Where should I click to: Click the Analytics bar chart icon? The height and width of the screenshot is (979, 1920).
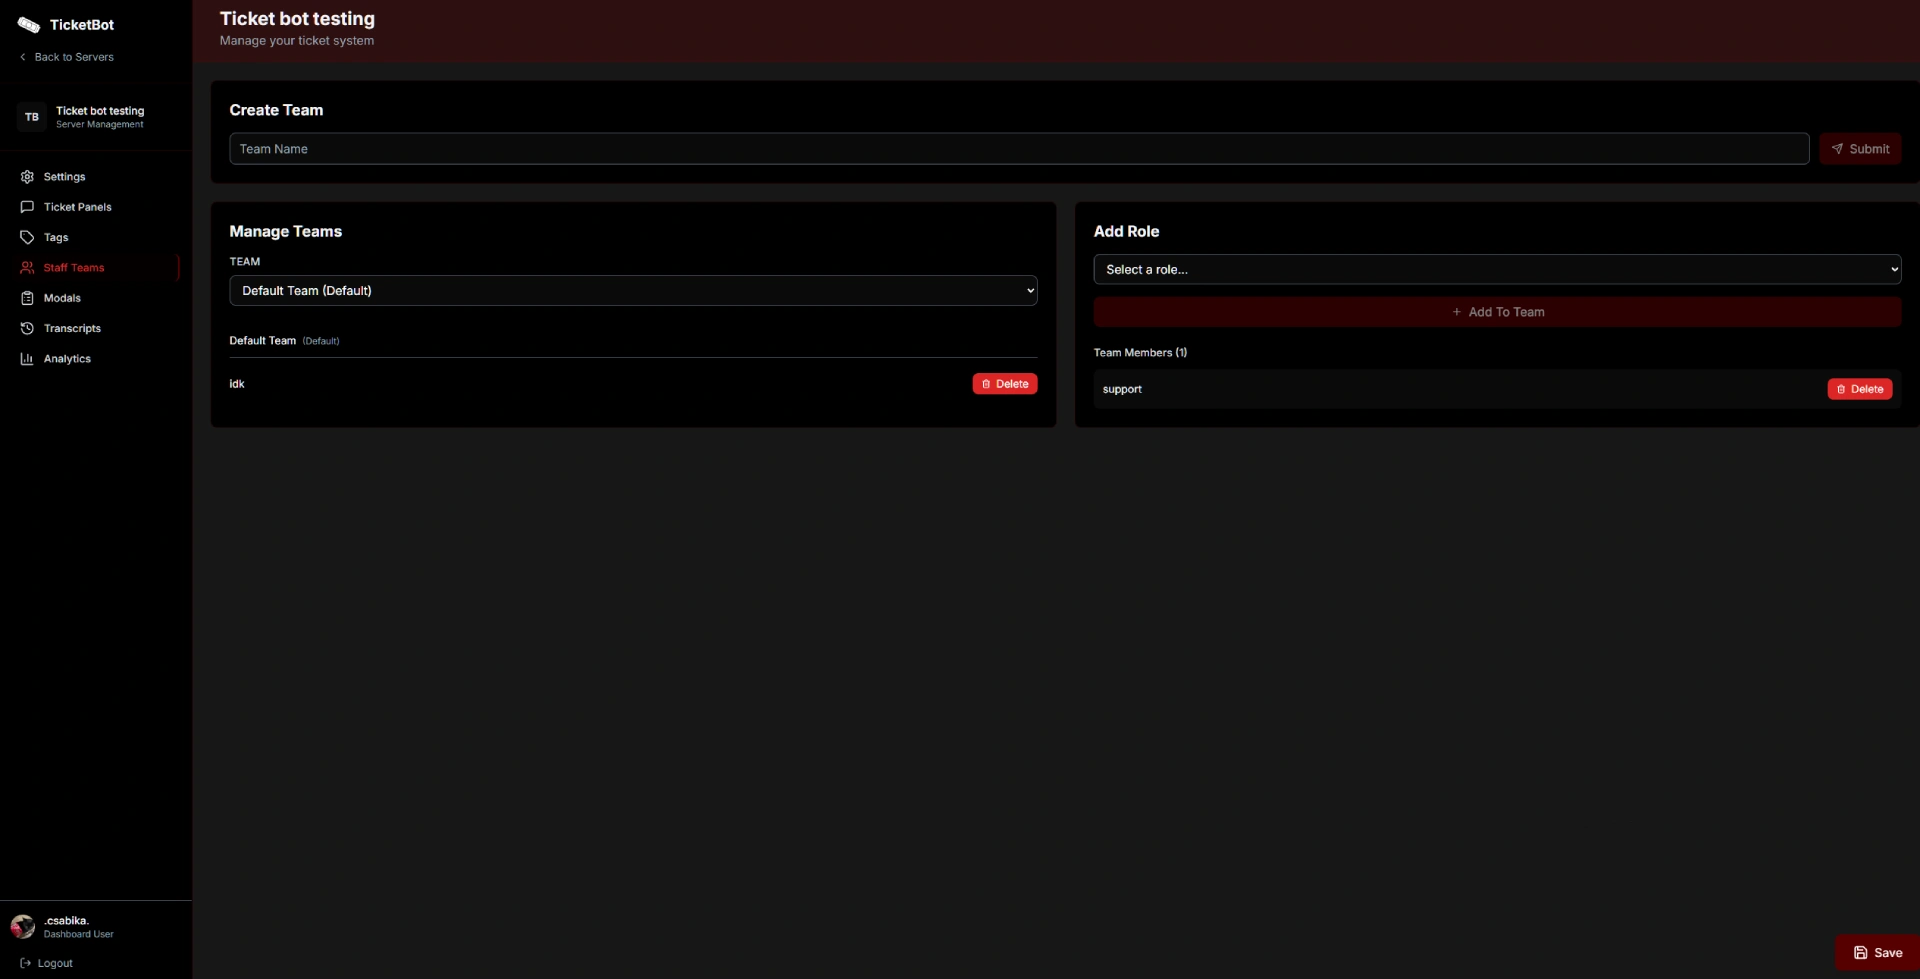coord(27,359)
